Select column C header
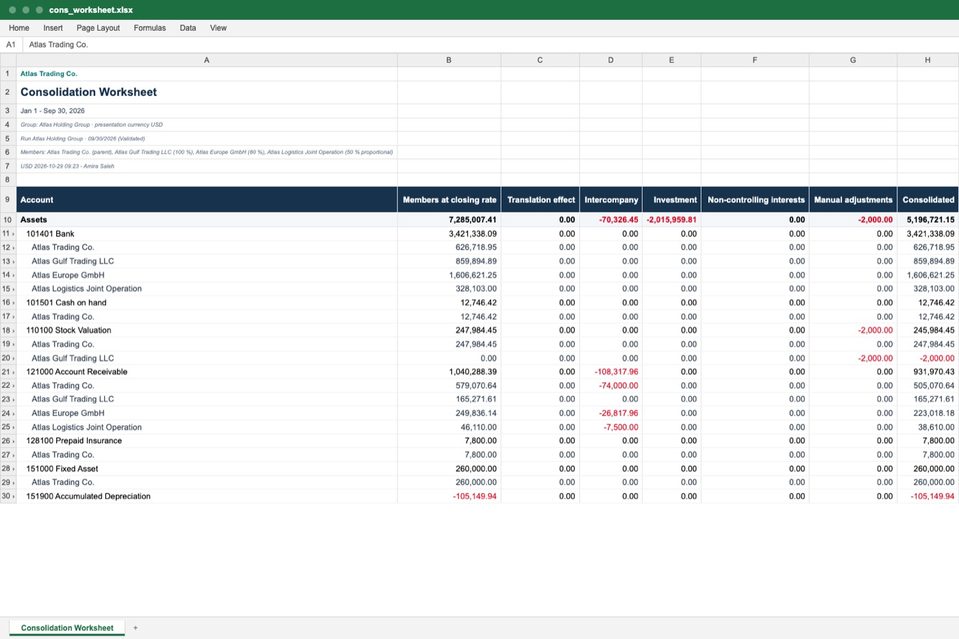959x639 pixels. 540,60
